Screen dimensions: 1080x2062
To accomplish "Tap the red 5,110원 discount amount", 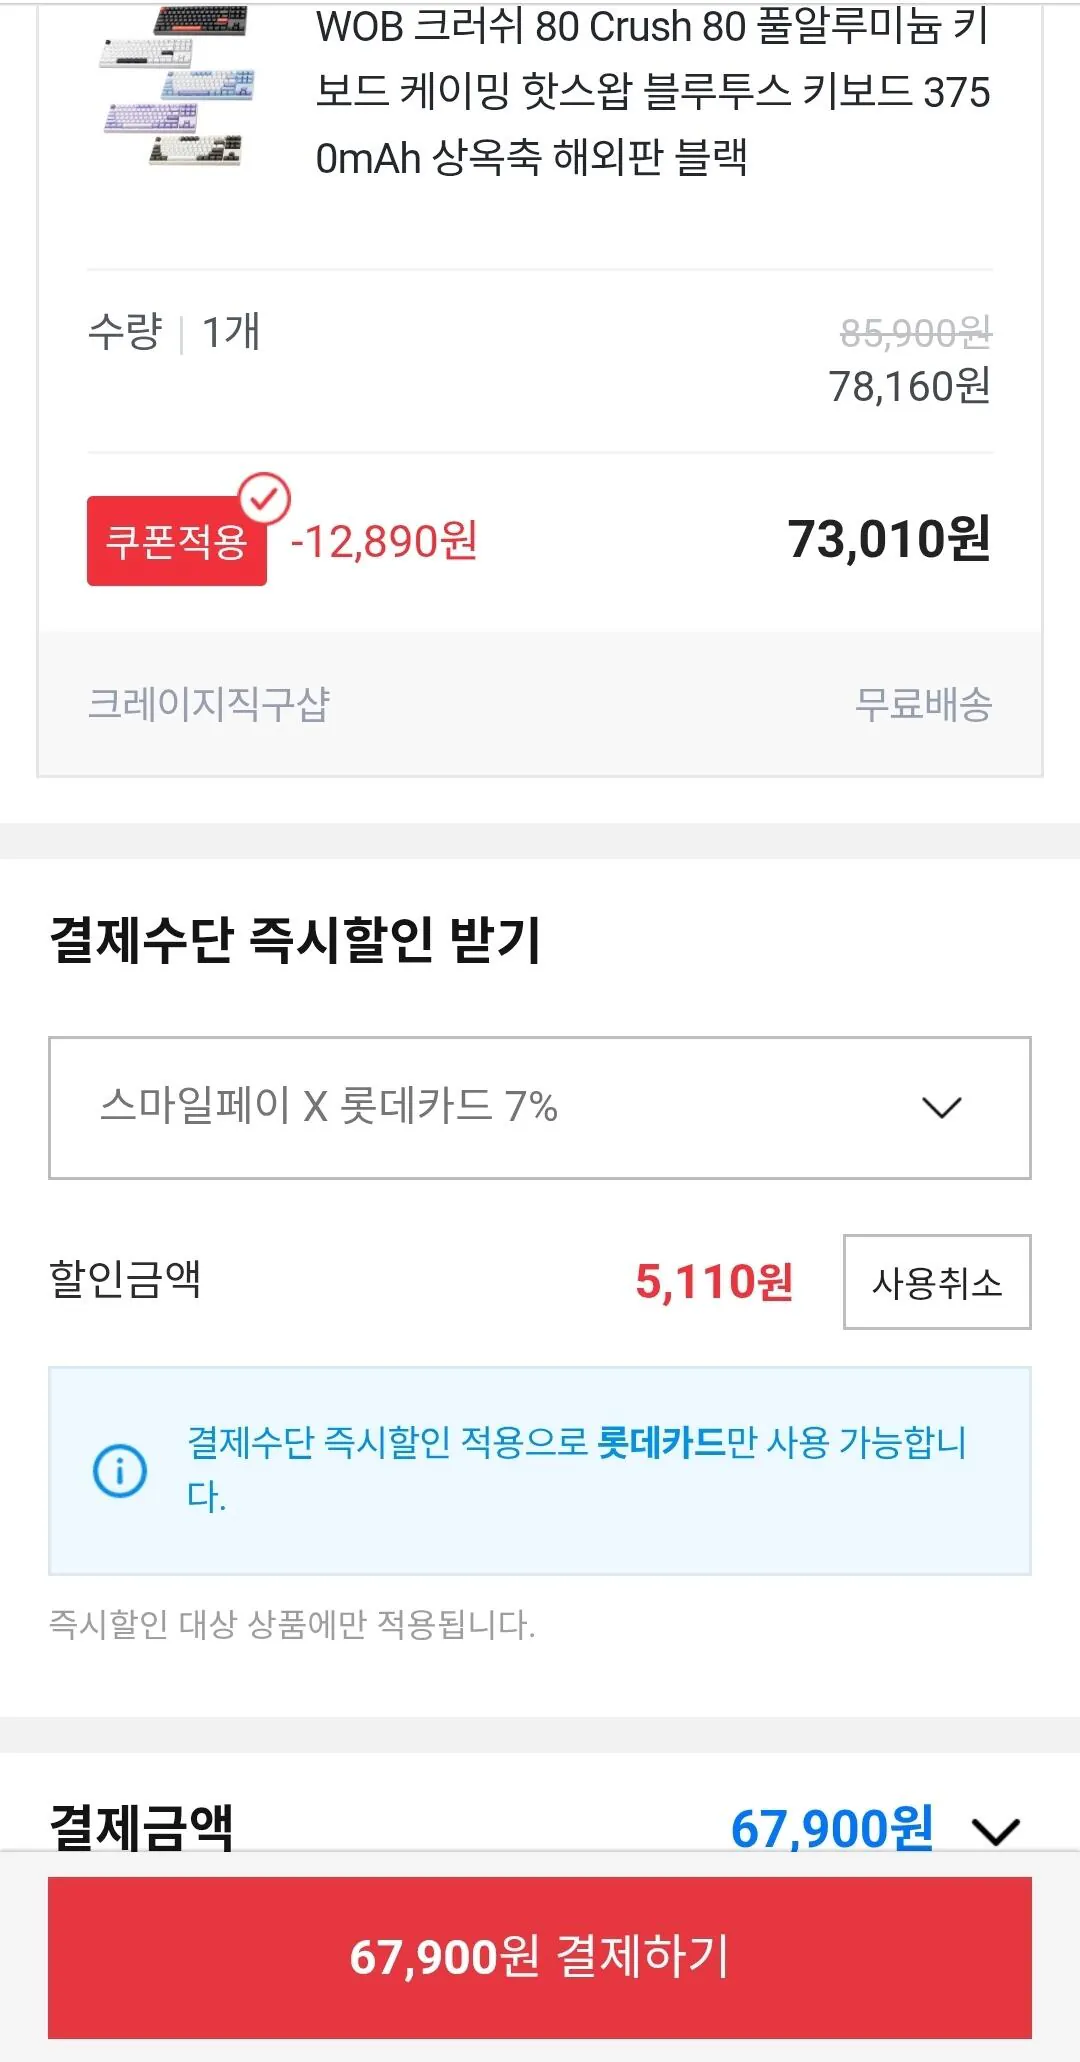I will [714, 1282].
